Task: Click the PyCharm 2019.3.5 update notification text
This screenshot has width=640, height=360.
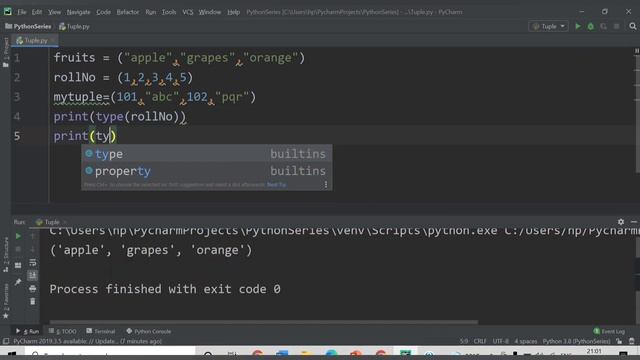Action: click(x=87, y=341)
